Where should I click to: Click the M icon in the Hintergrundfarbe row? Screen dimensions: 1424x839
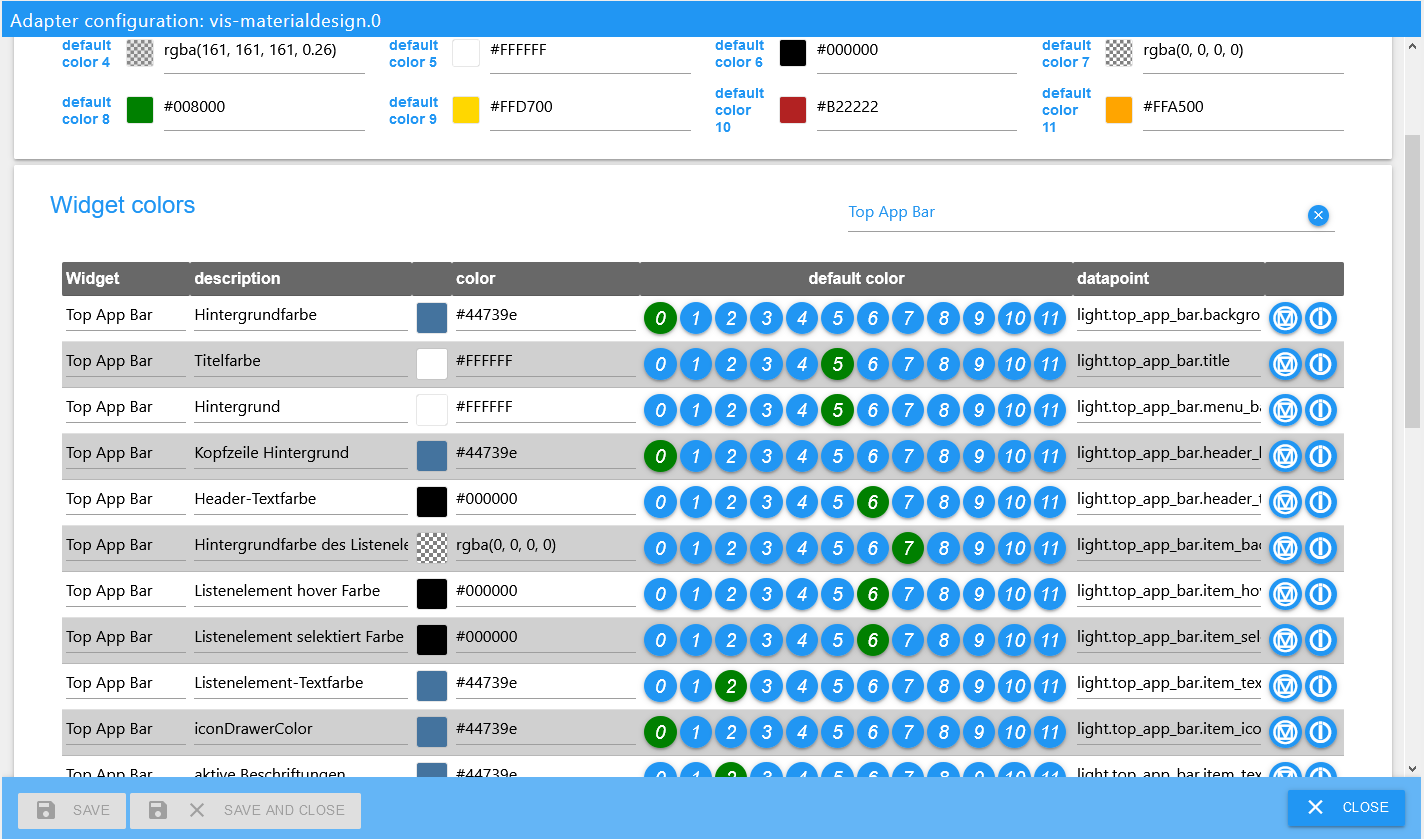pyautogui.click(x=1285, y=318)
